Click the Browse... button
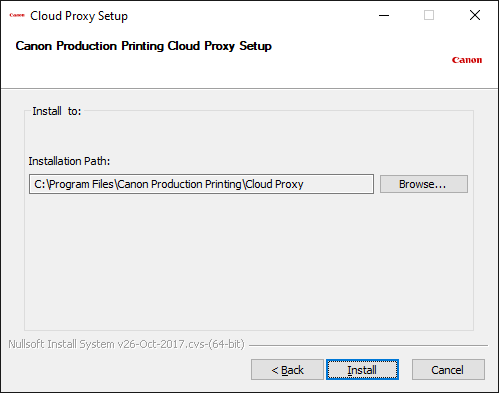The width and height of the screenshot is (499, 393). pyautogui.click(x=424, y=184)
